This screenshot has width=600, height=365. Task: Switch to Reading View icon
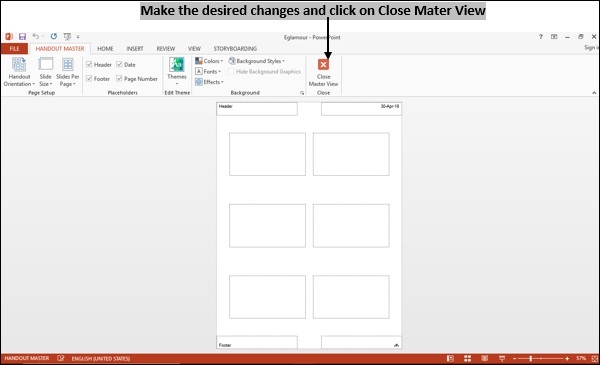(484, 358)
